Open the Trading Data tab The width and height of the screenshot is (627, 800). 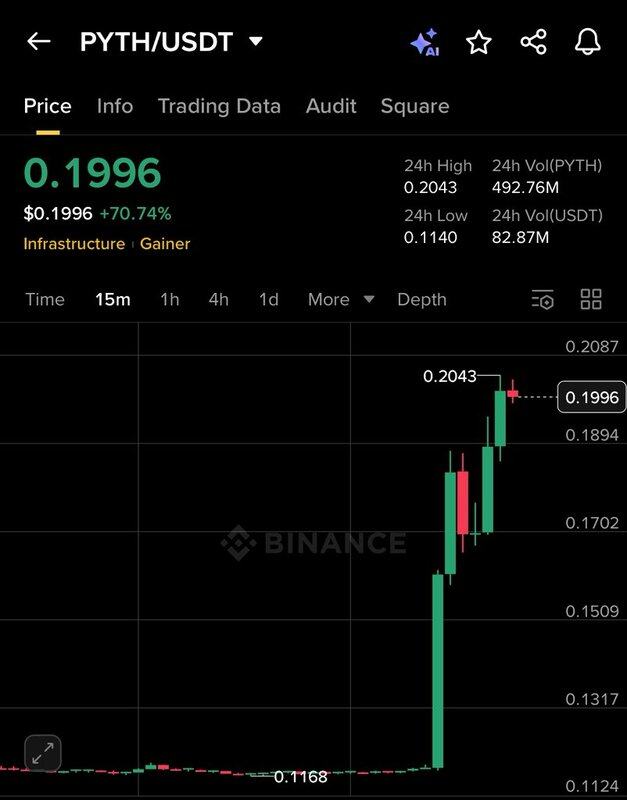click(x=219, y=106)
